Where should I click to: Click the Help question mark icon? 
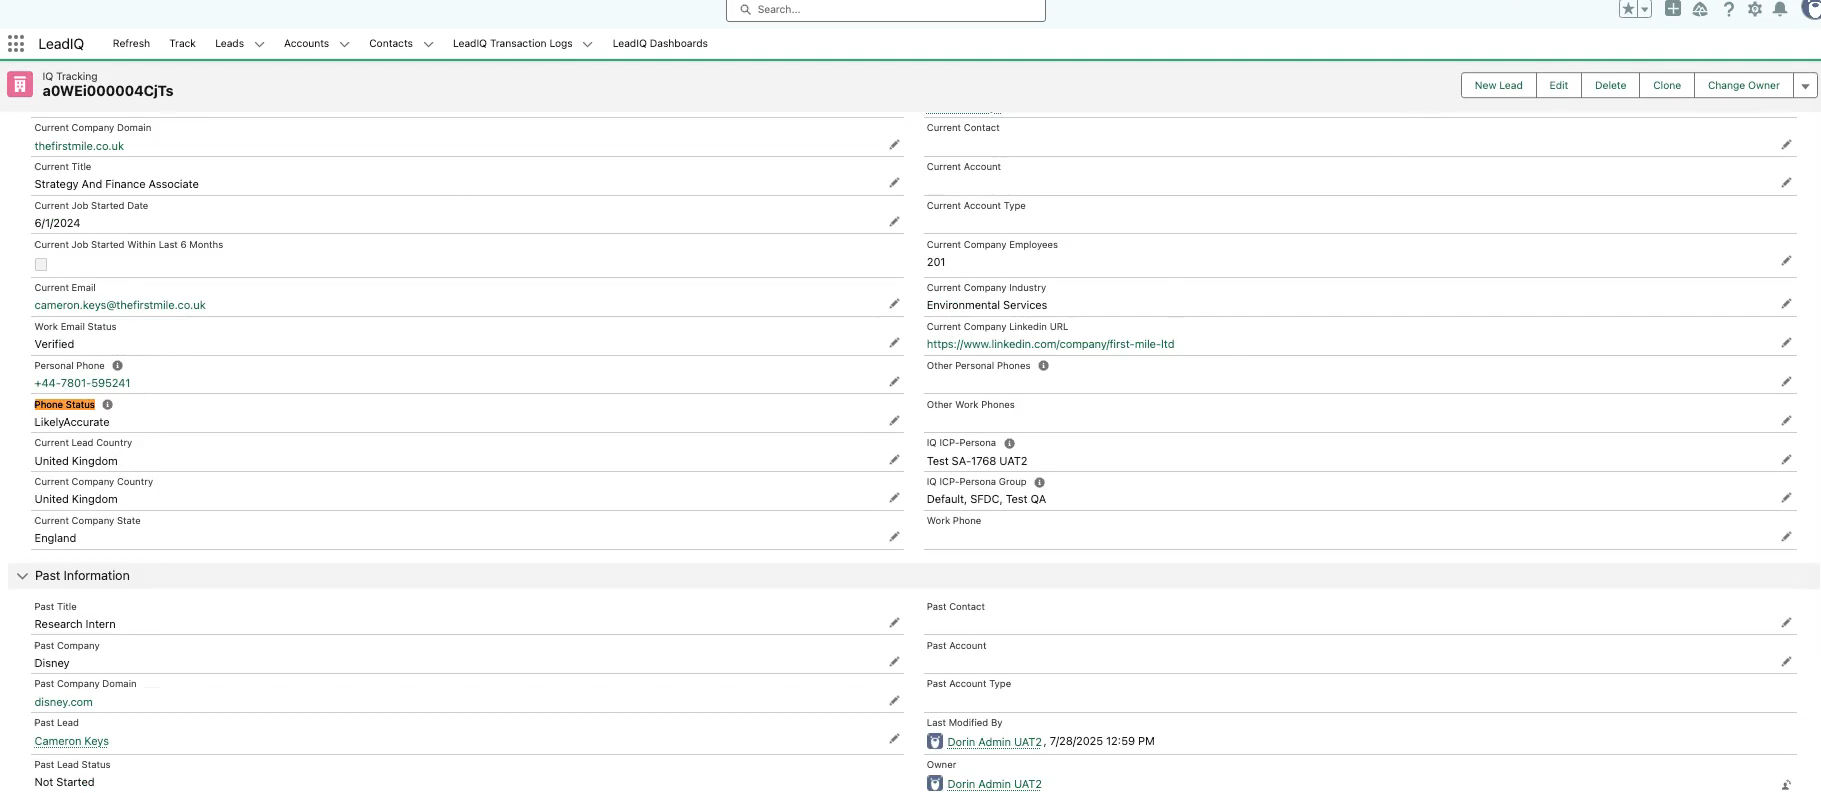click(x=1728, y=9)
